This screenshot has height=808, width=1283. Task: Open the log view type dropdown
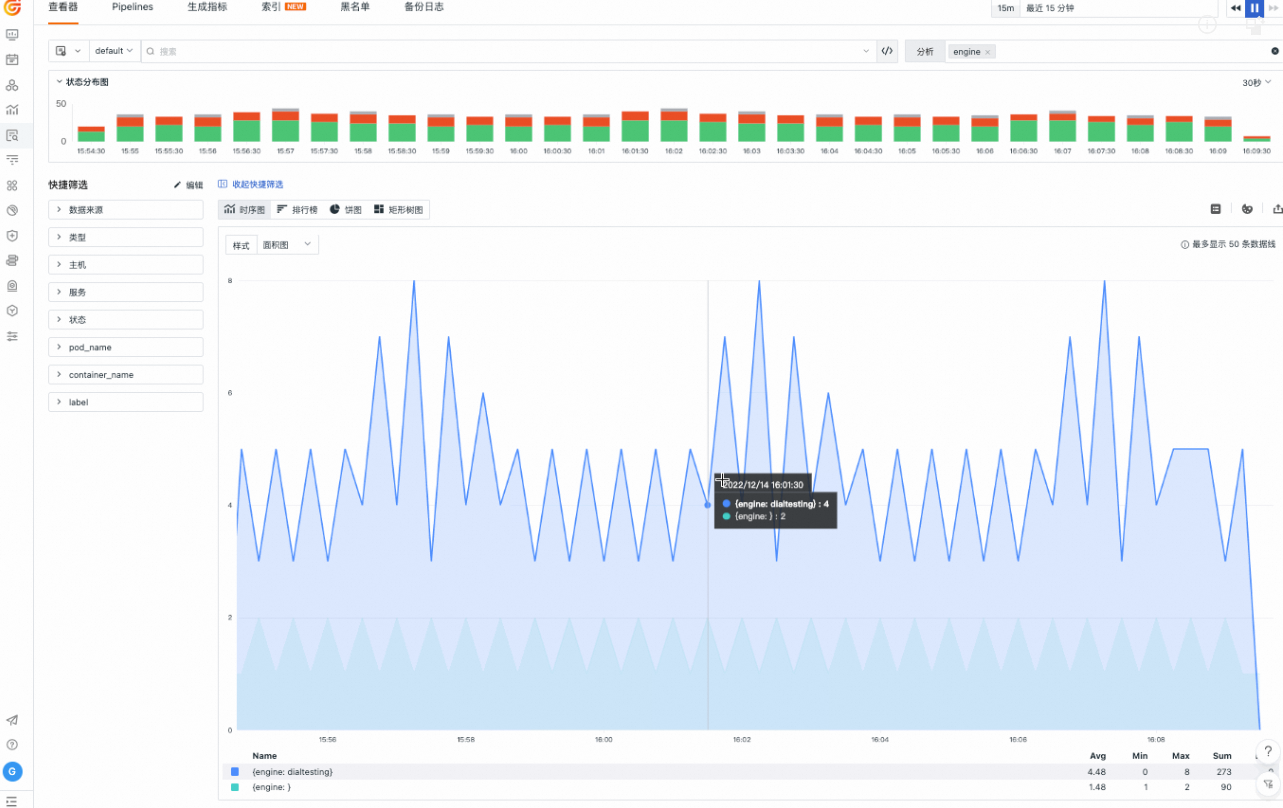click(68, 51)
